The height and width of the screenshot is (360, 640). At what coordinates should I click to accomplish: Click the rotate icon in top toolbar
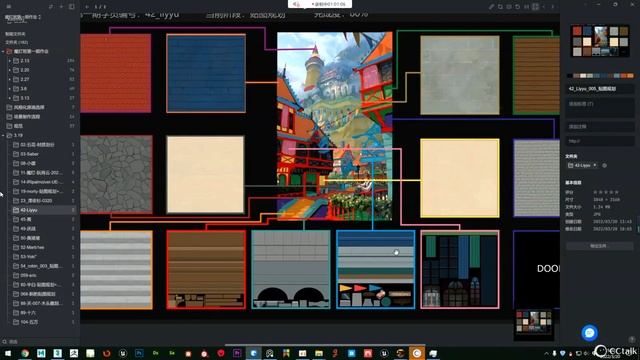(x=518, y=7)
